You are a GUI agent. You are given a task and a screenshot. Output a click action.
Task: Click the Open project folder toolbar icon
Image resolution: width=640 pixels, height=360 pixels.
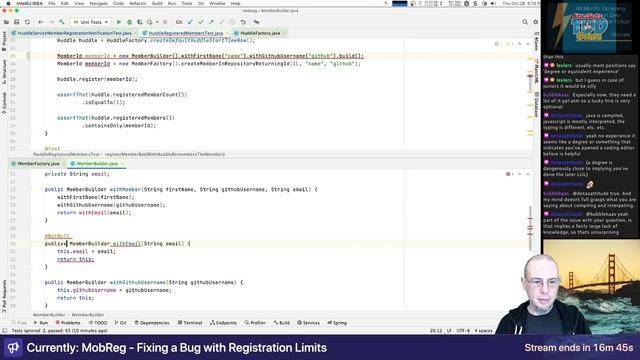tap(7, 22)
